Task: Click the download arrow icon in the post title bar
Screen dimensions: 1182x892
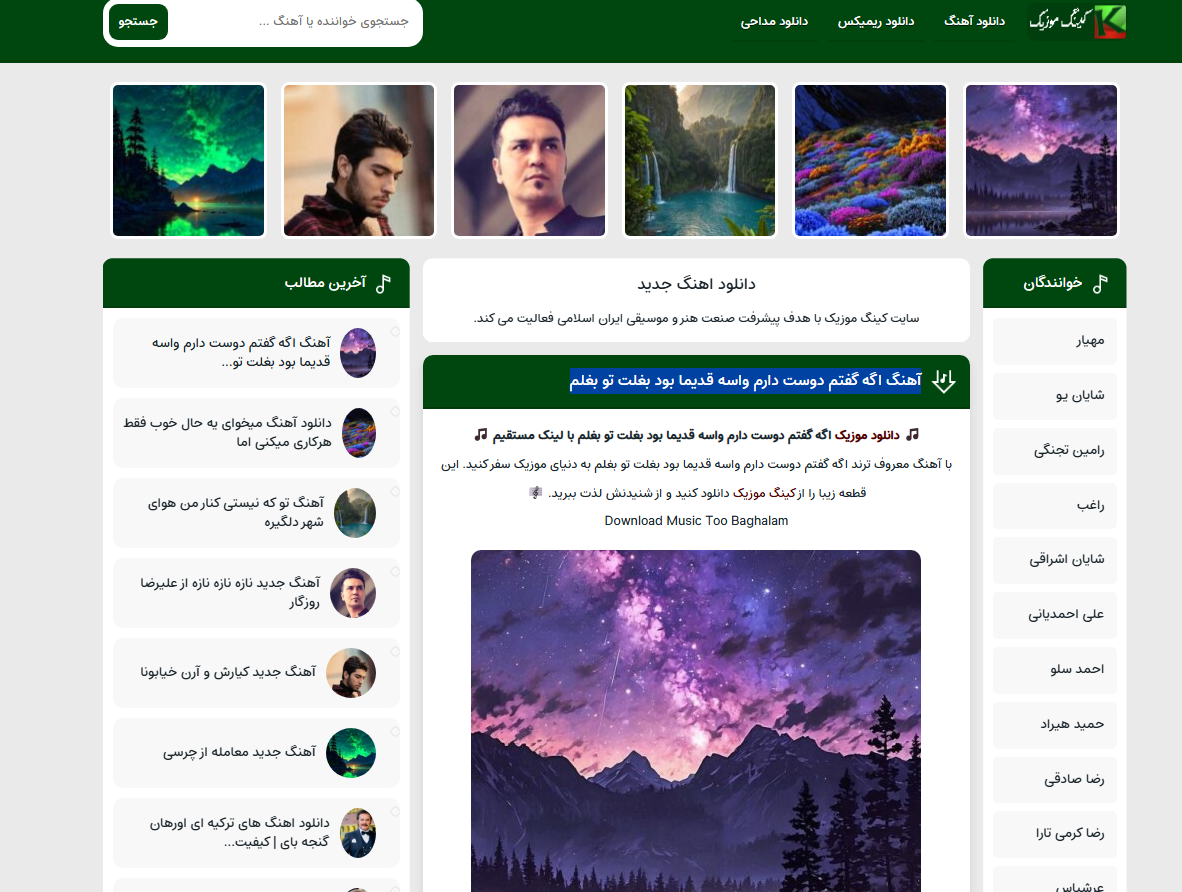Action: pyautogui.click(x=943, y=382)
